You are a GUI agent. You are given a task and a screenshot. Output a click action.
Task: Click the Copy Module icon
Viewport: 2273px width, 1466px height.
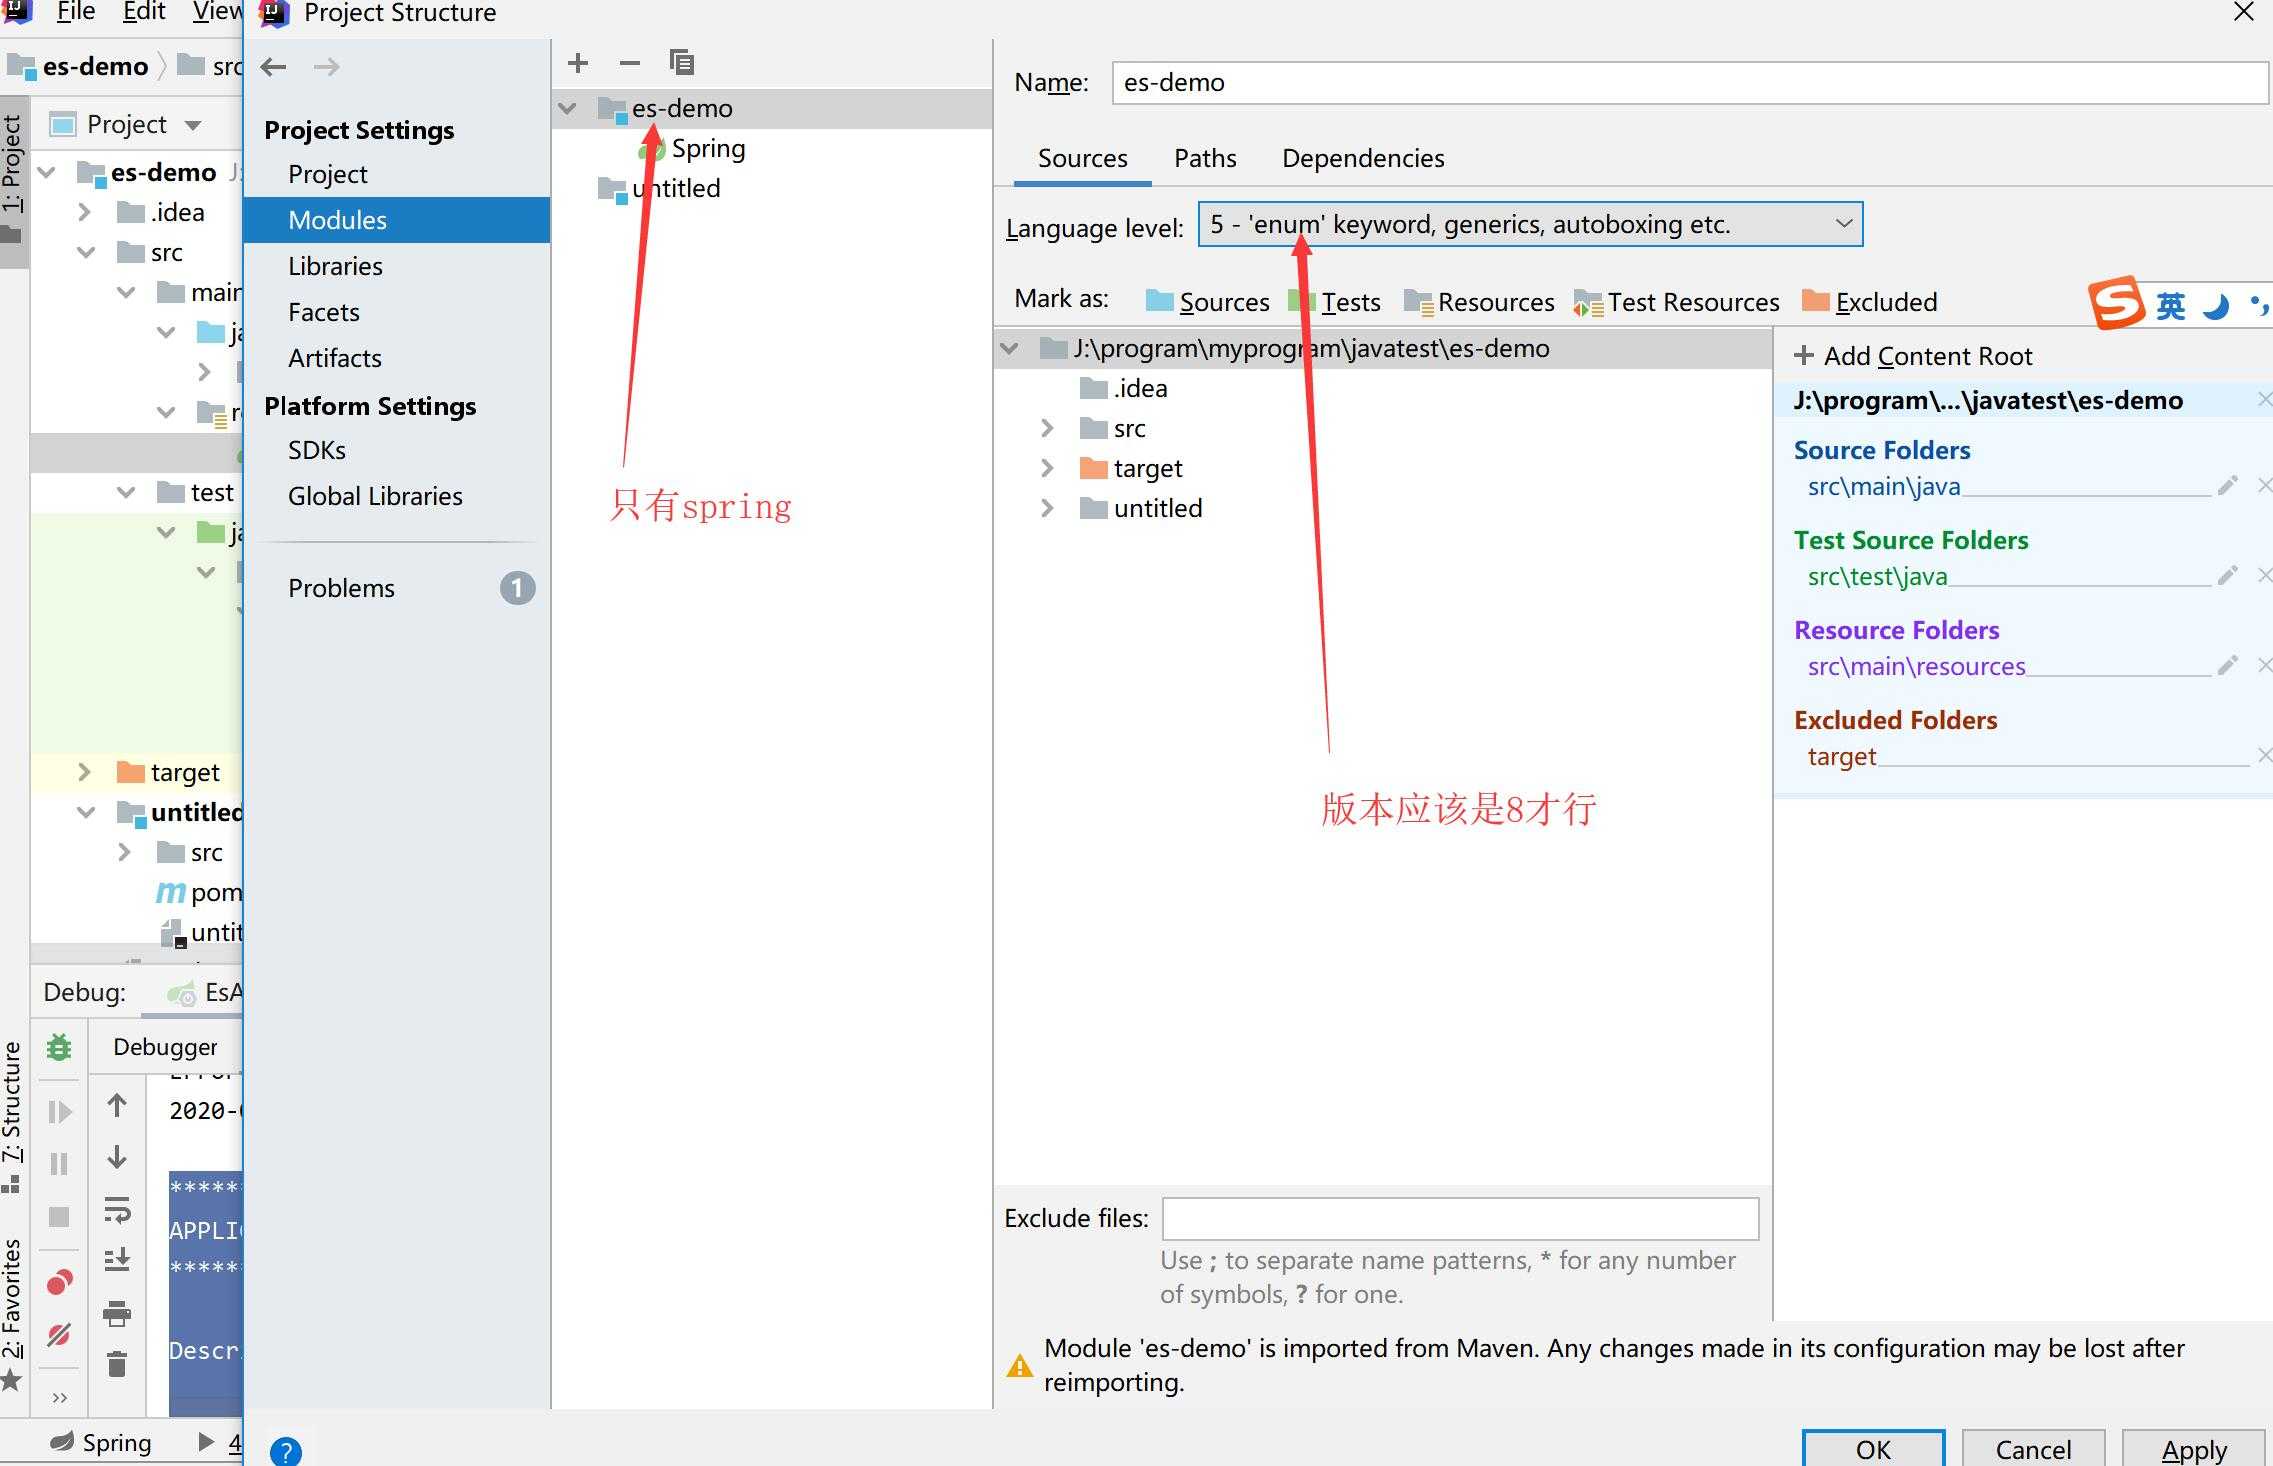coord(681,61)
